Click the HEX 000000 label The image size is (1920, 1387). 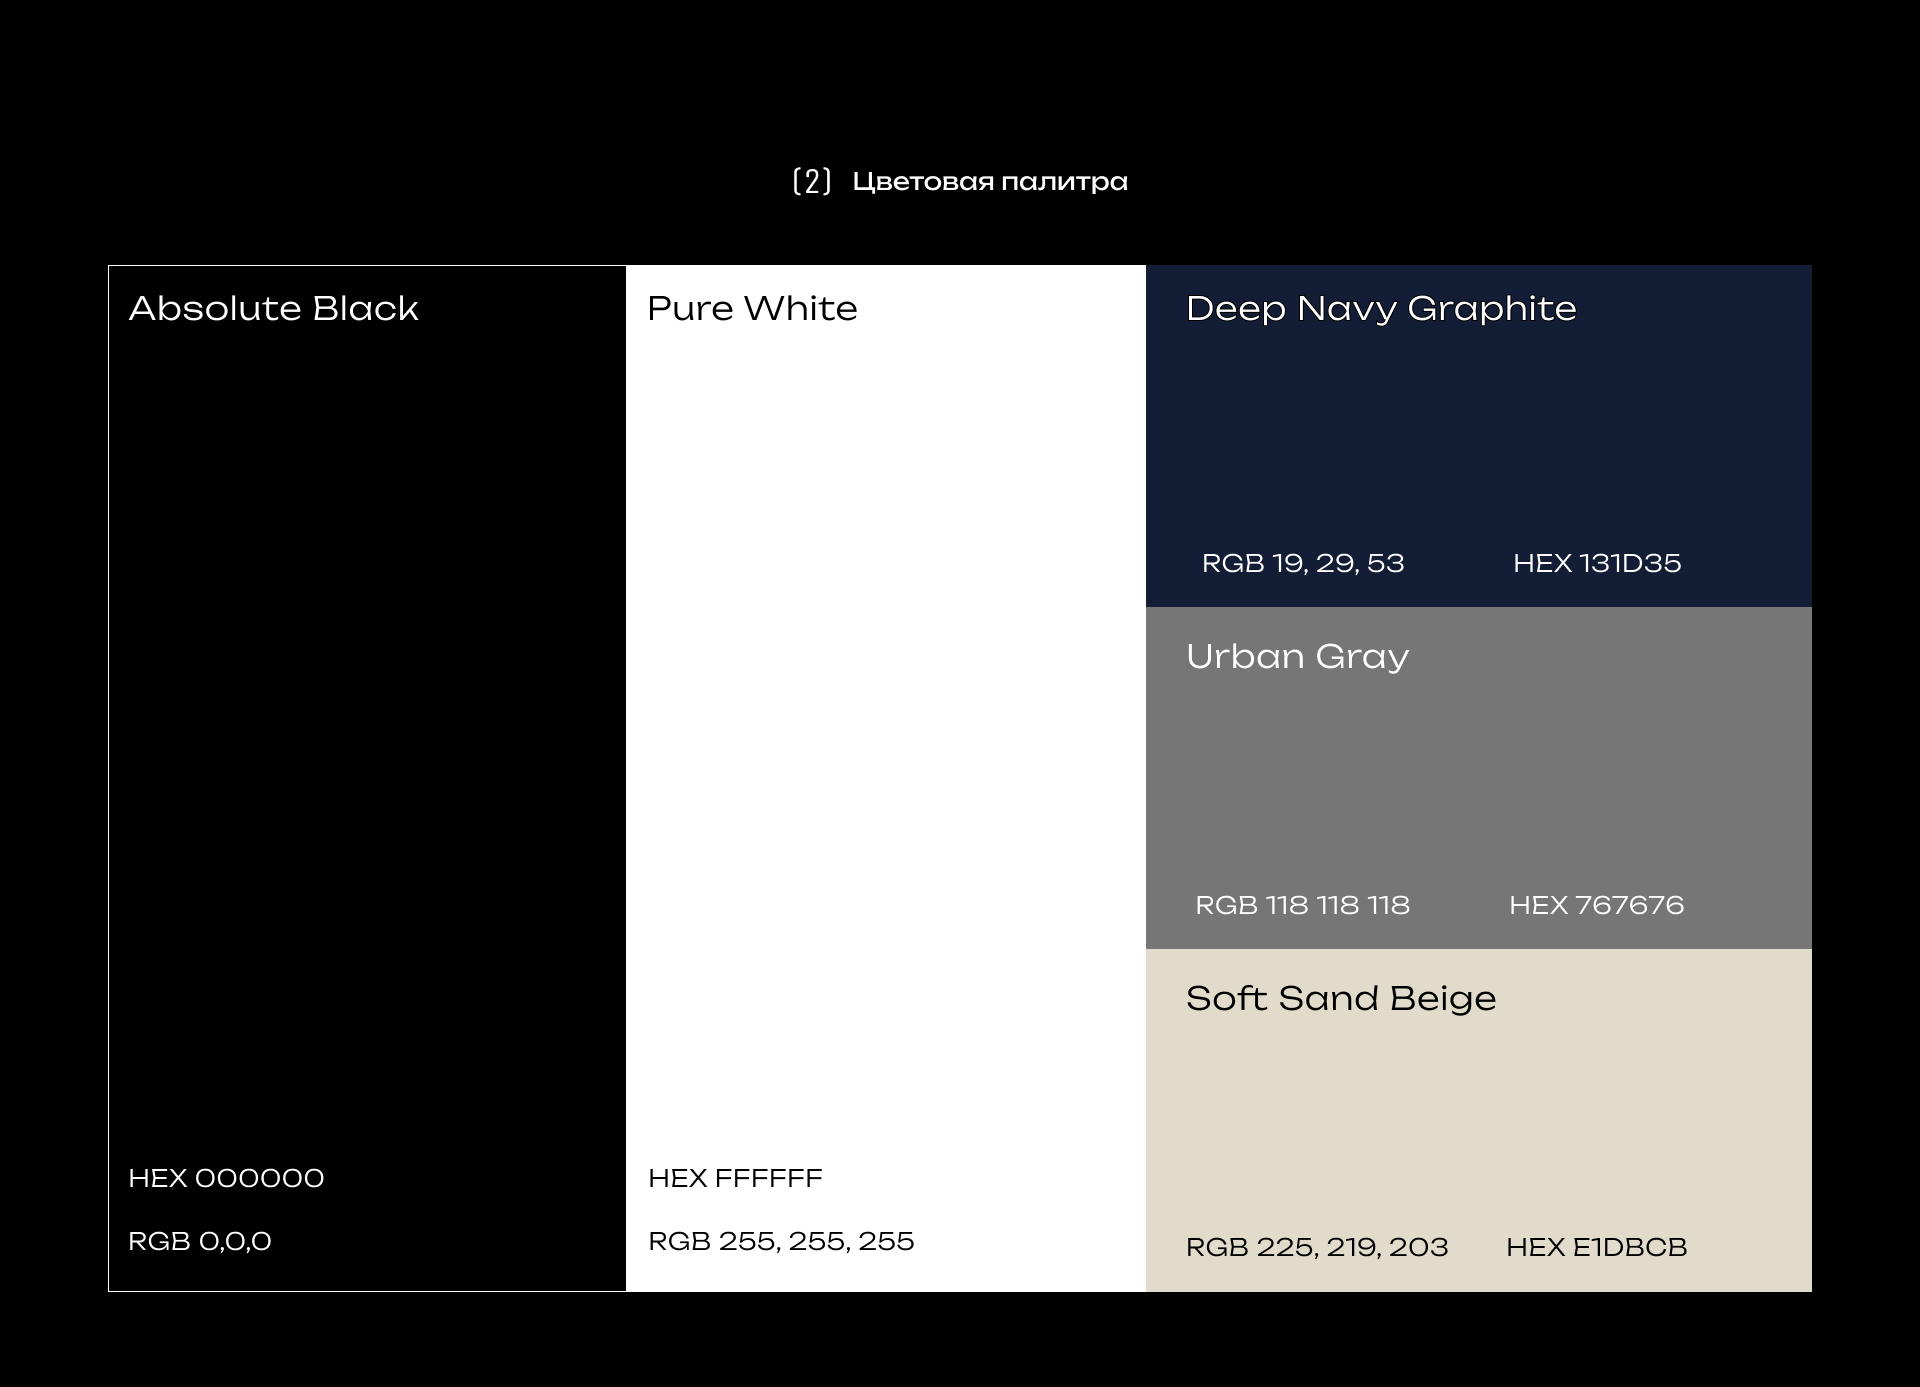coord(226,1178)
